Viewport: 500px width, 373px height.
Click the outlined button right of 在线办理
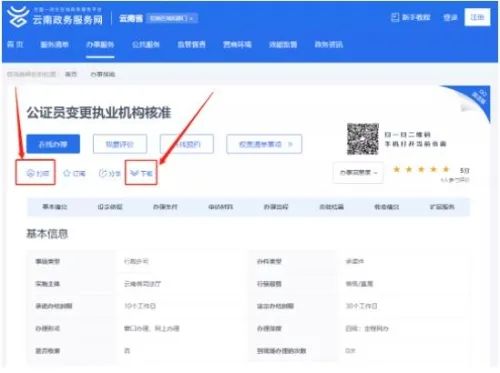coord(120,144)
